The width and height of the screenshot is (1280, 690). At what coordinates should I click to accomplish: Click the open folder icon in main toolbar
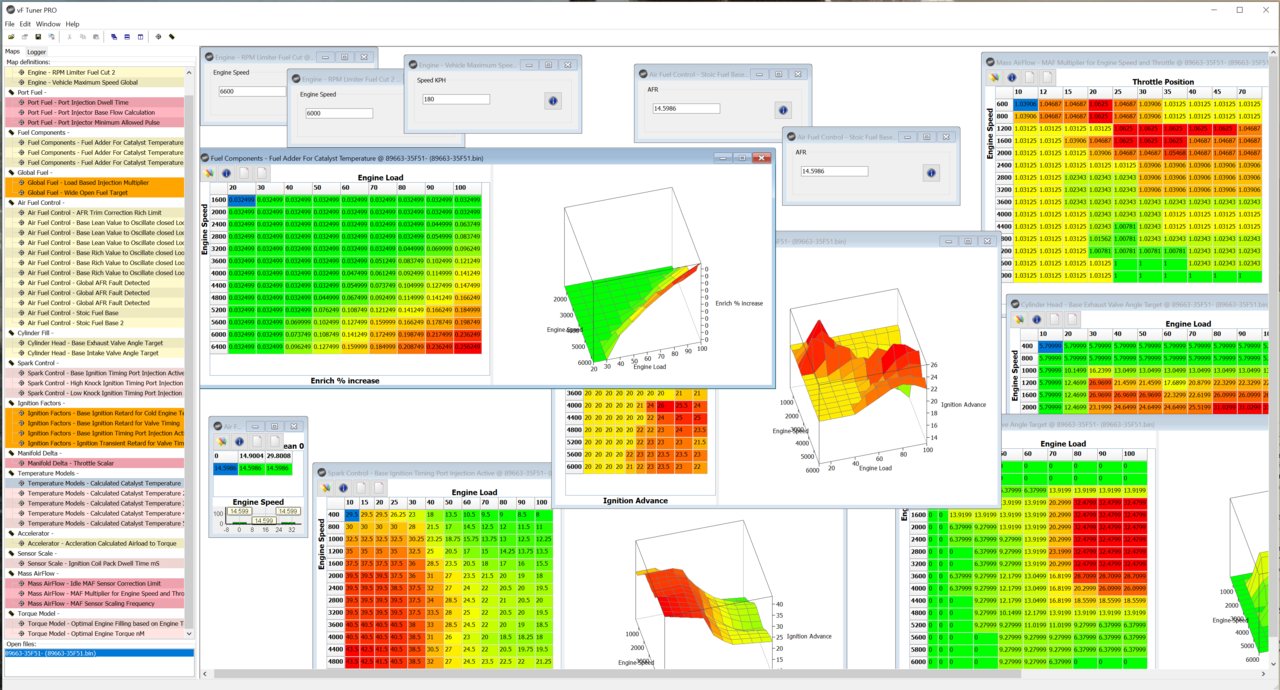click(x=10, y=36)
